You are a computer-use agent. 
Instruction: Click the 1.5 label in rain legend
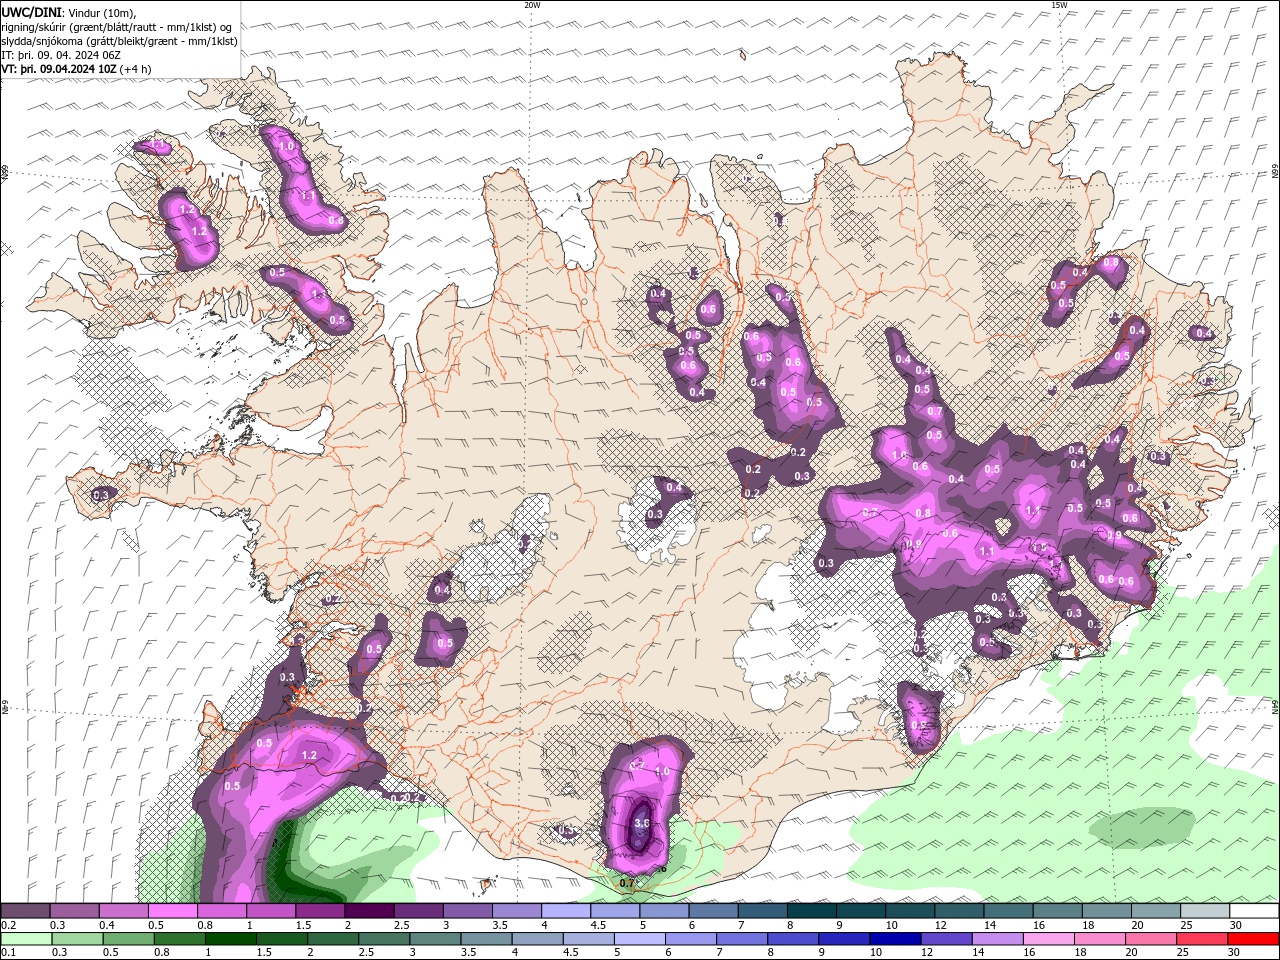[x=264, y=952]
